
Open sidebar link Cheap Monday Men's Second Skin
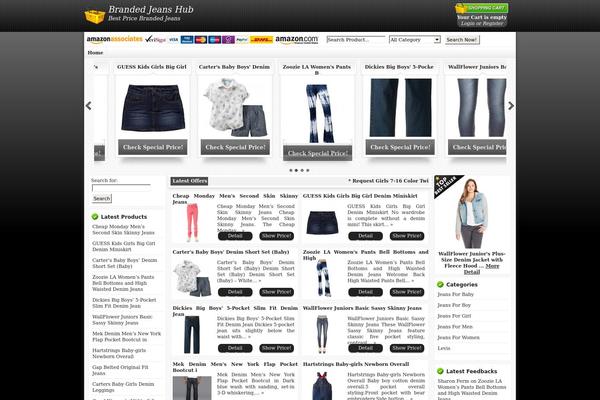(123, 230)
